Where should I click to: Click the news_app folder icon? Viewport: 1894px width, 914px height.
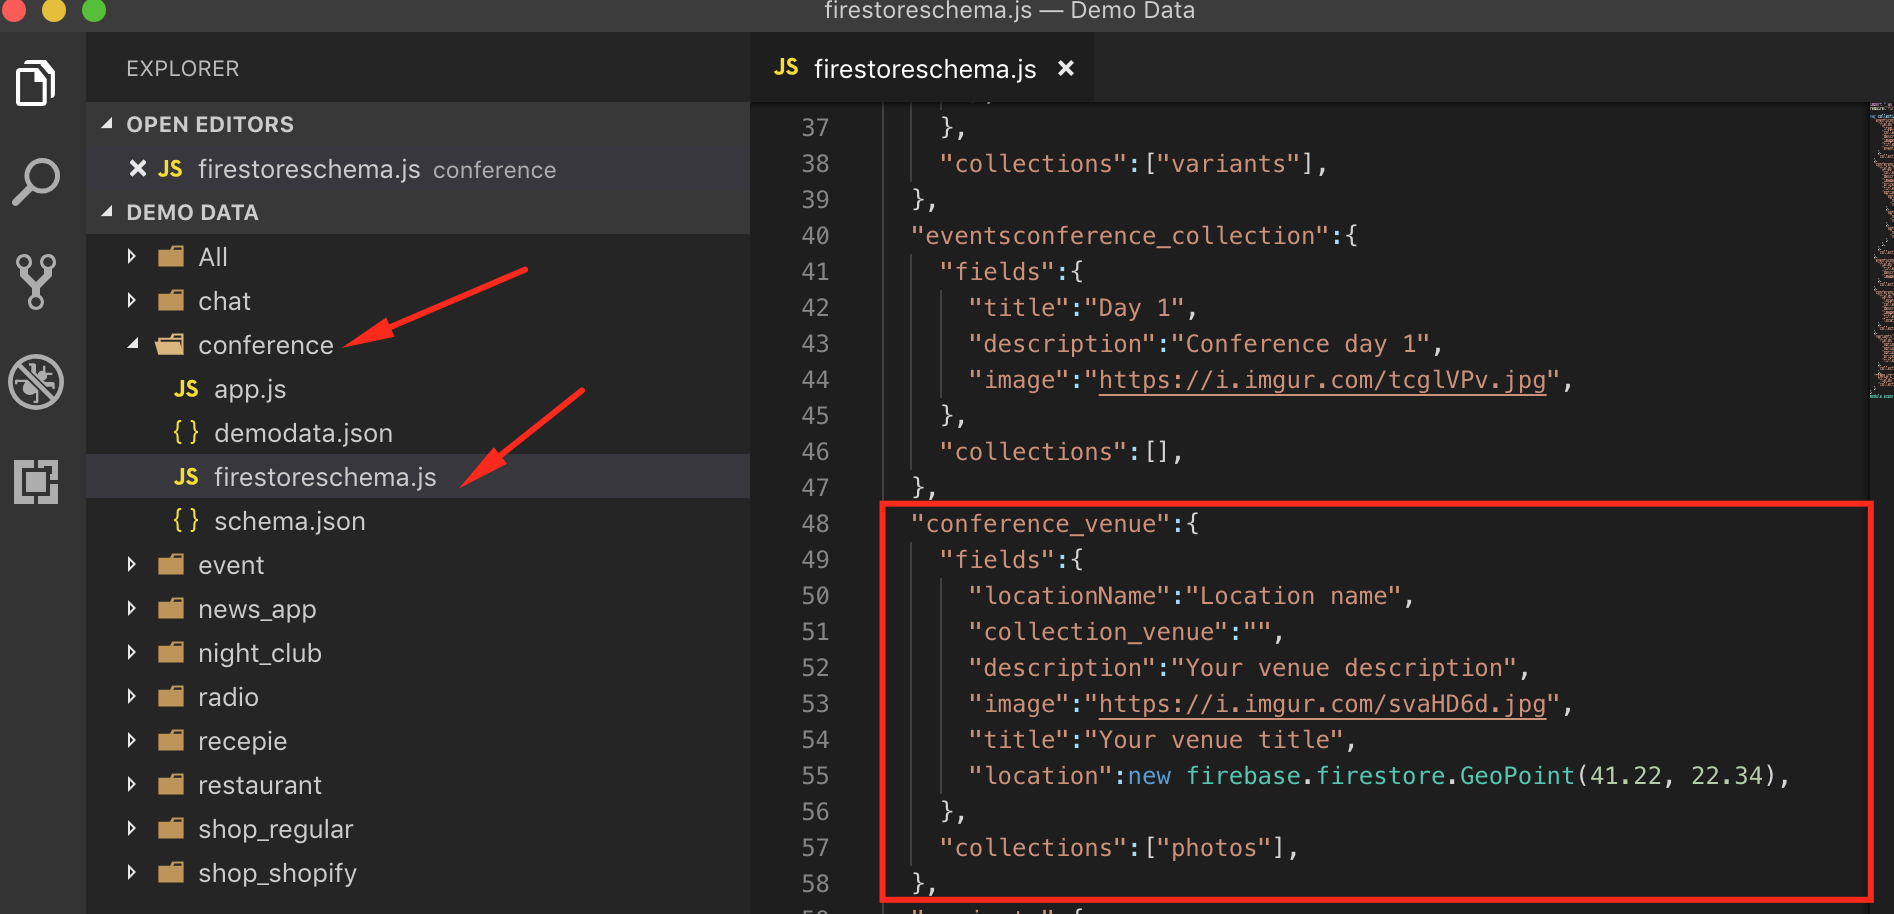tap(171, 609)
